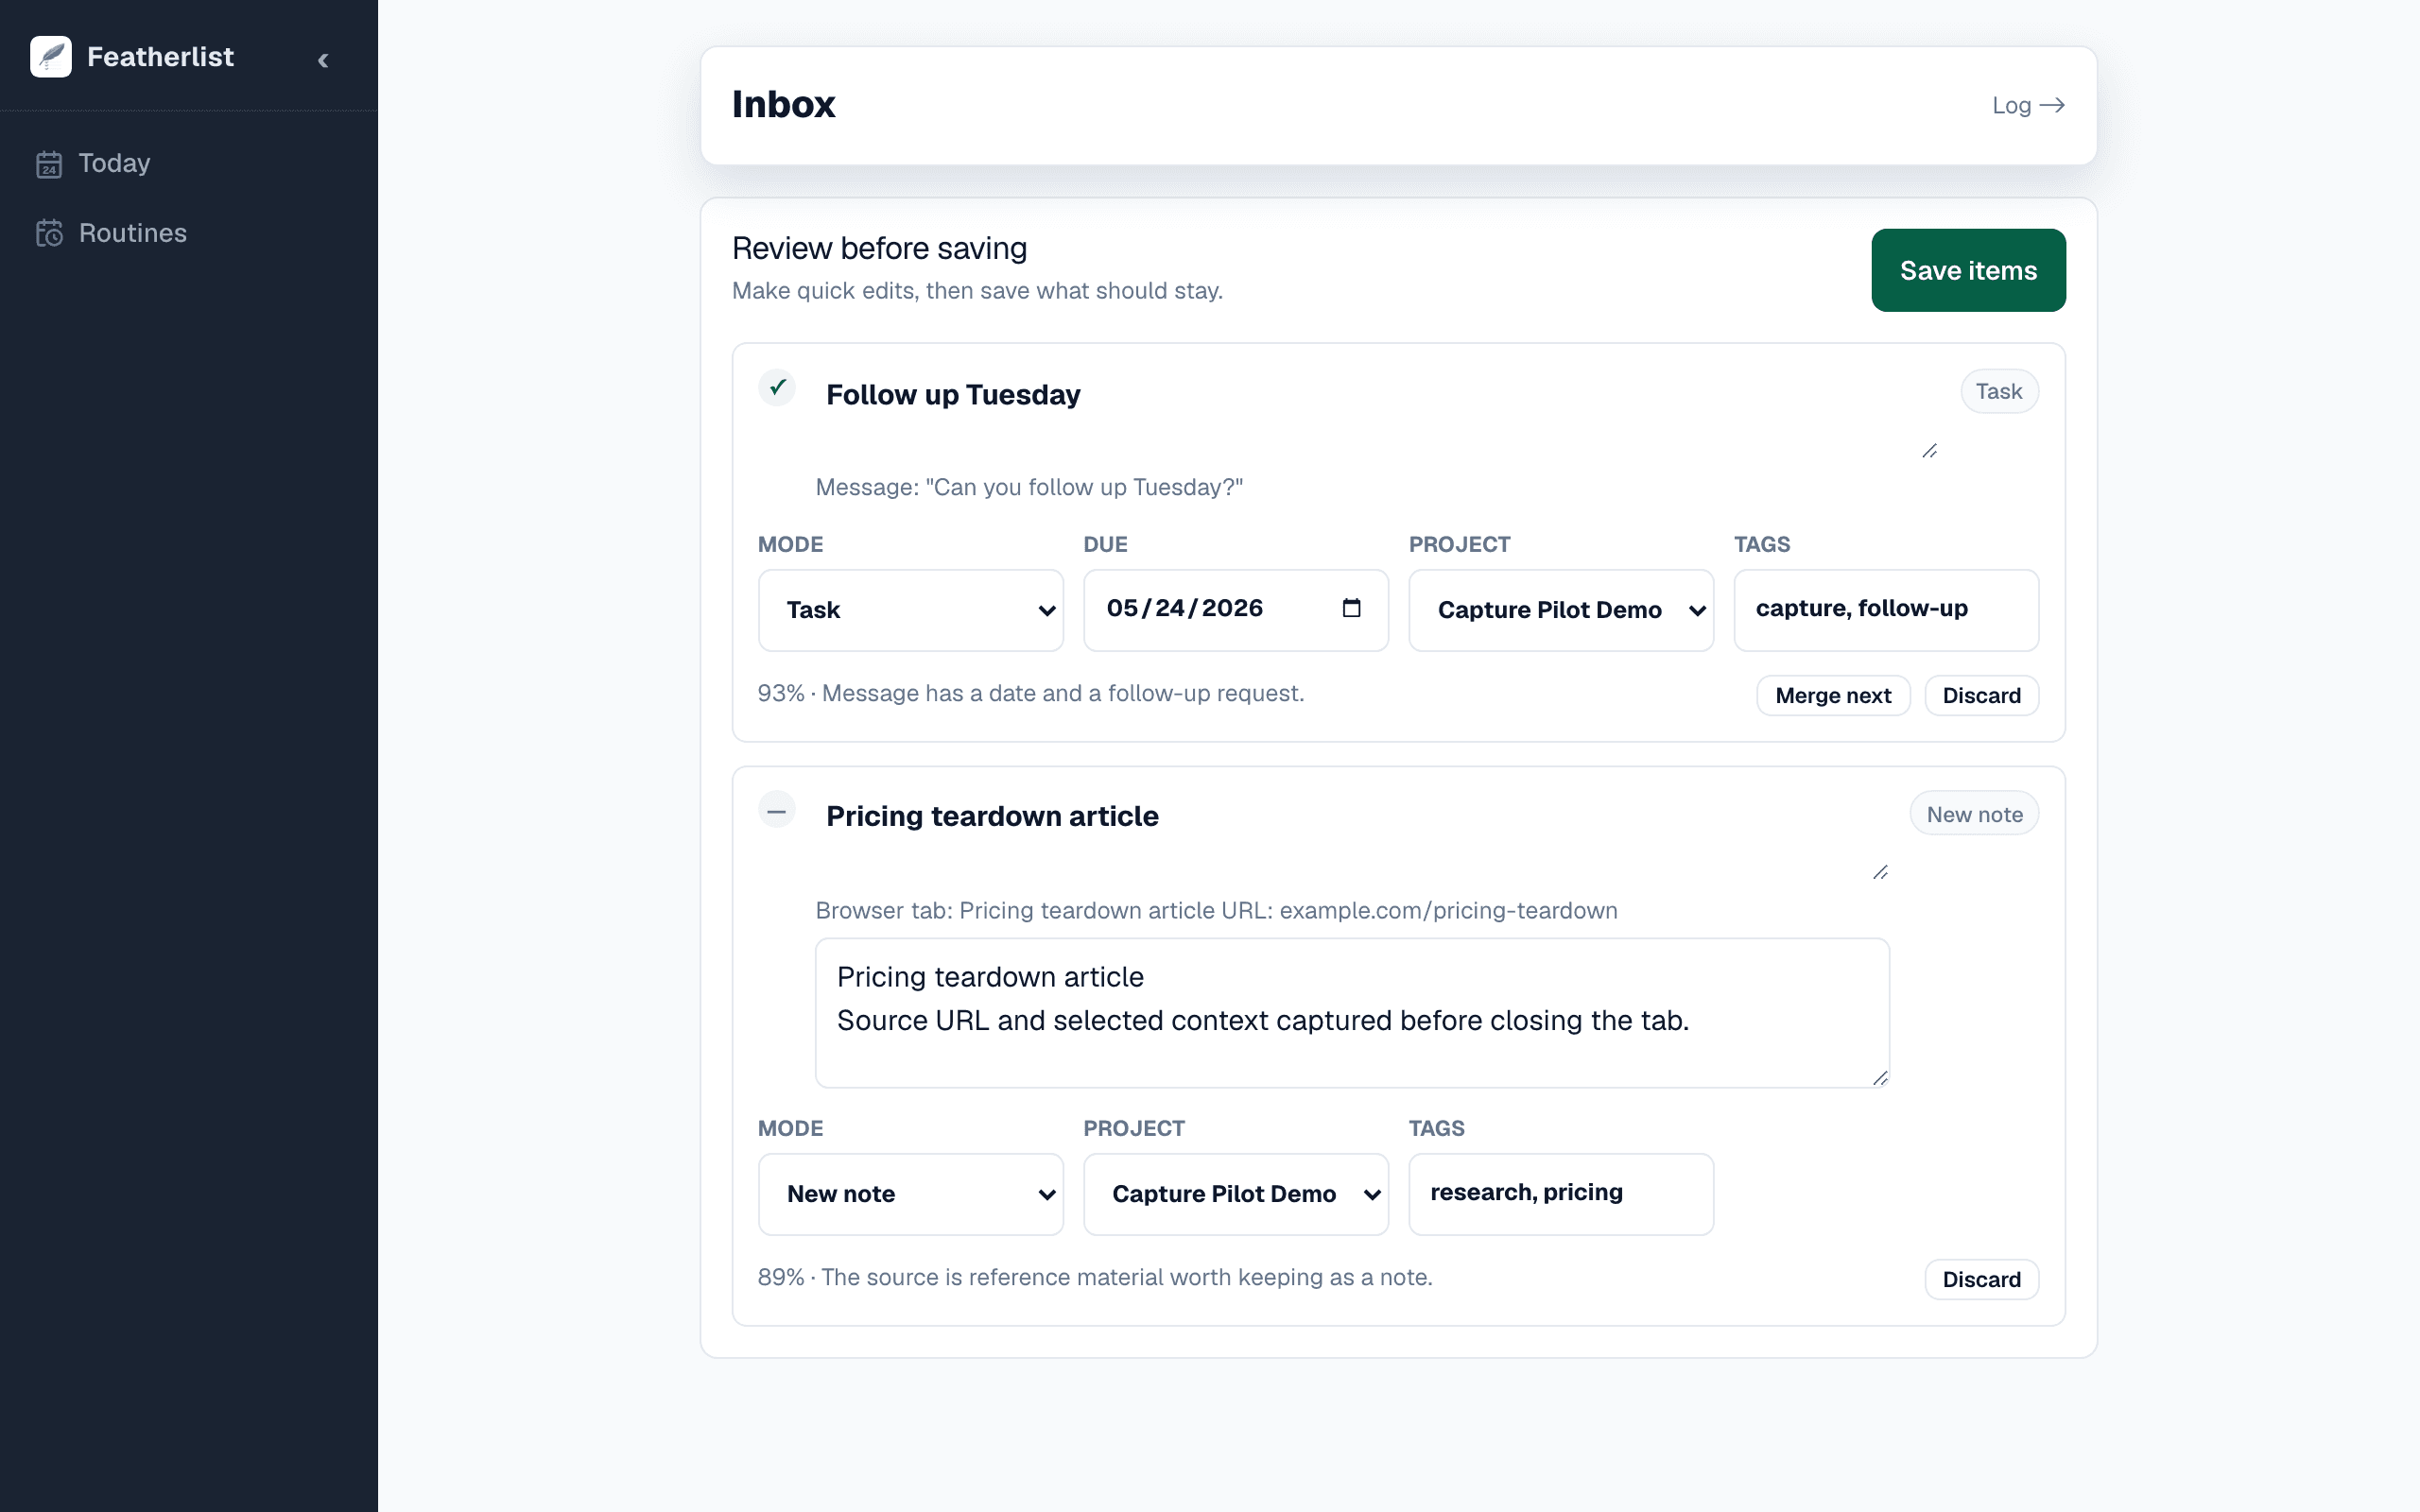Image resolution: width=2420 pixels, height=1512 pixels.
Task: Discard the Pricing teardown article item
Action: [1981, 1279]
